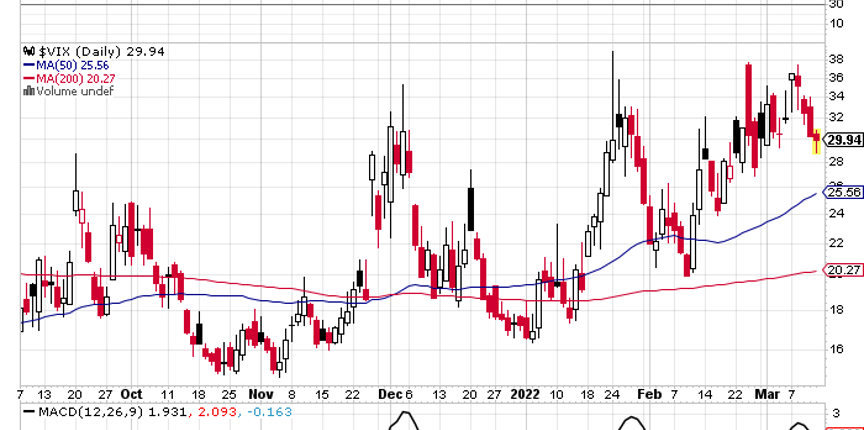Select the $VIX (Daily) legend label

(72, 50)
